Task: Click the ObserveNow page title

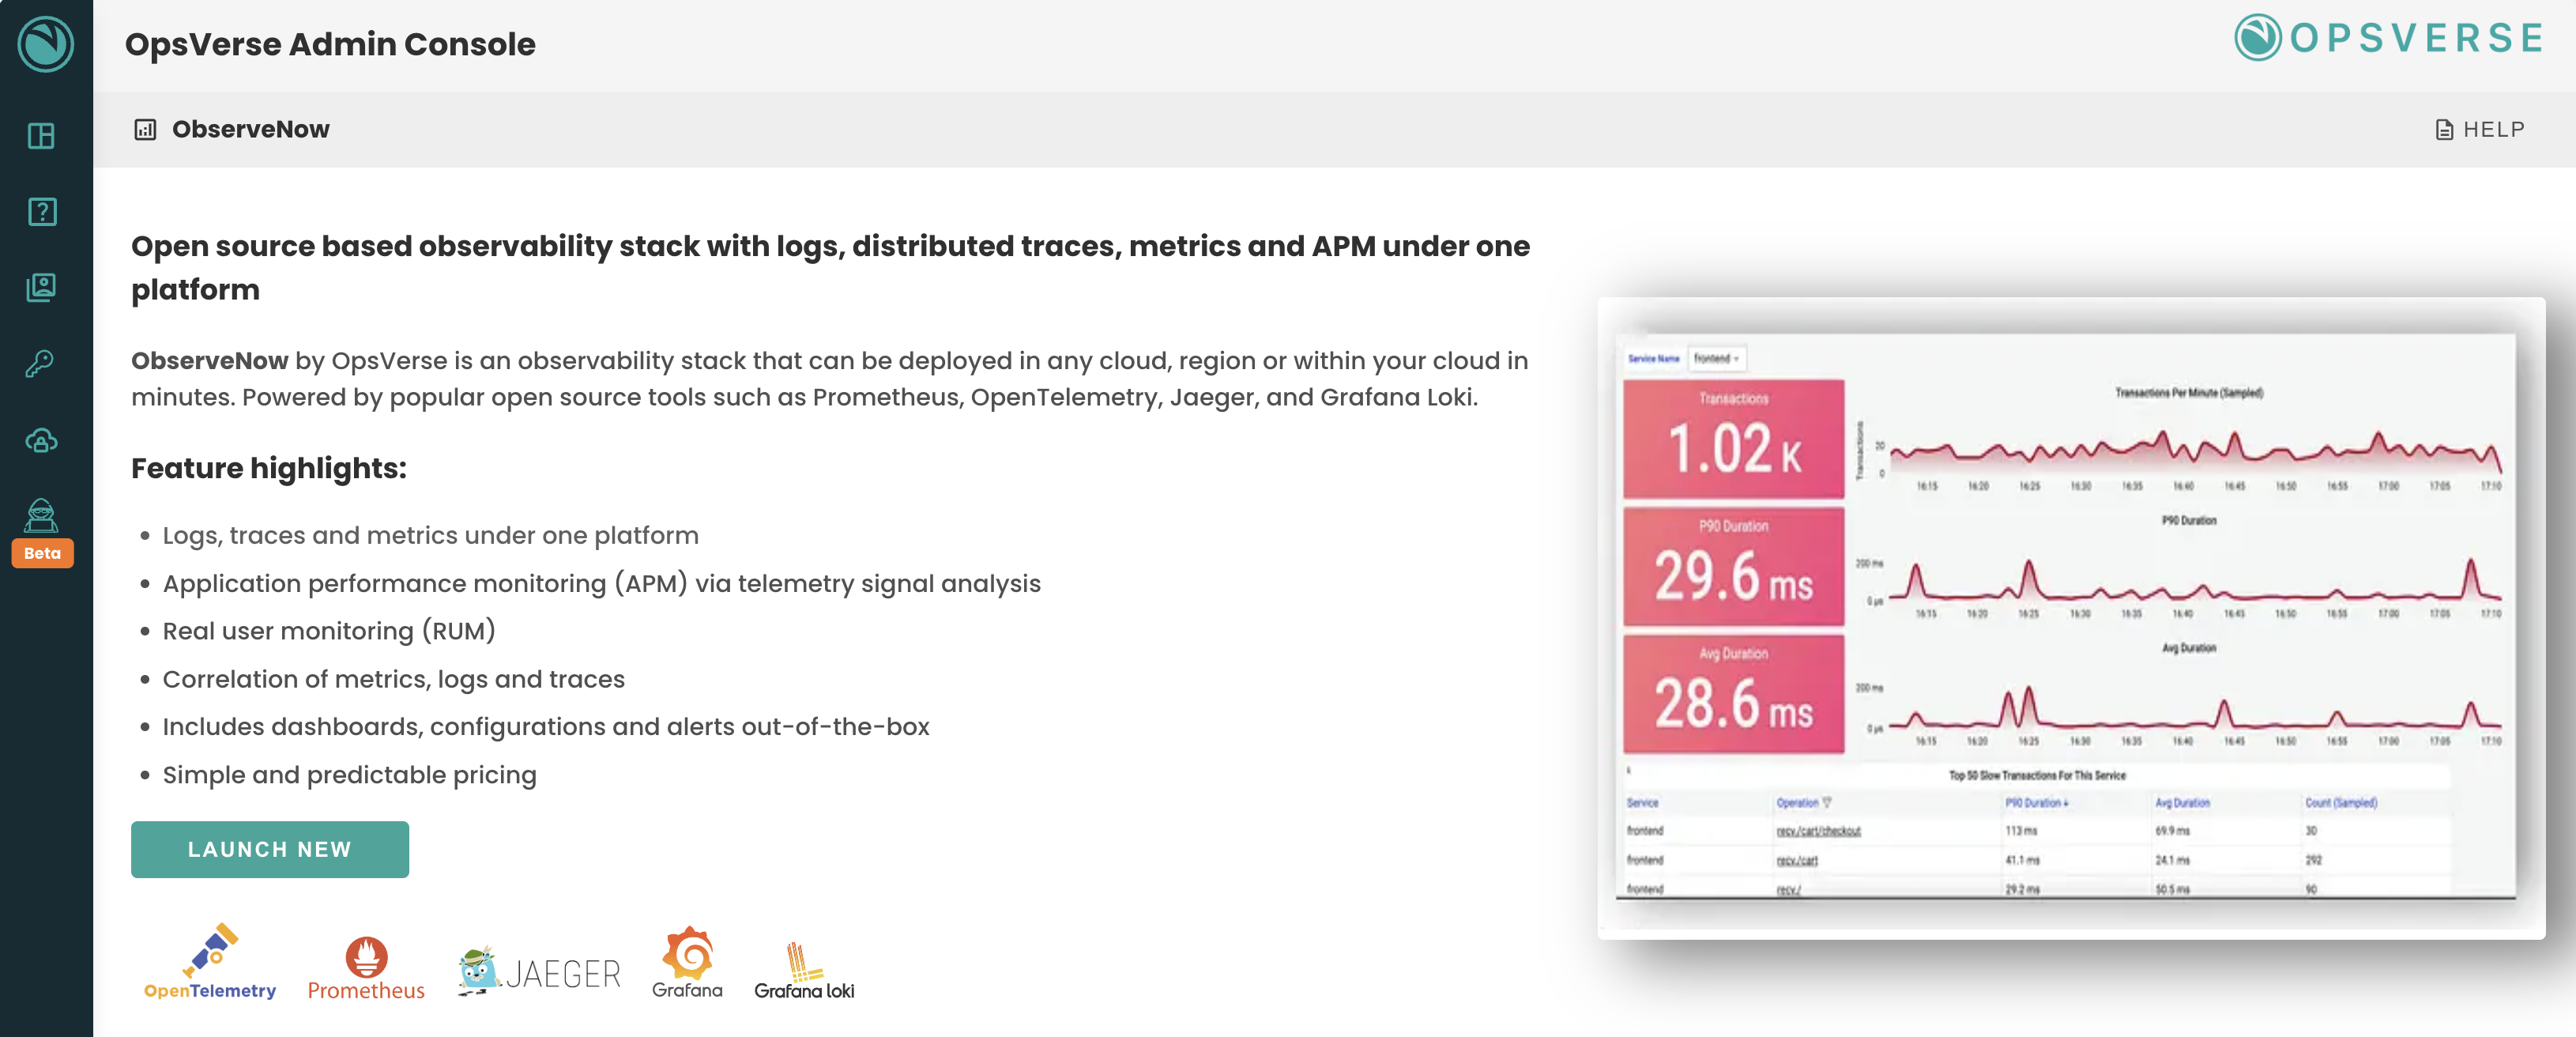Action: click(x=250, y=130)
